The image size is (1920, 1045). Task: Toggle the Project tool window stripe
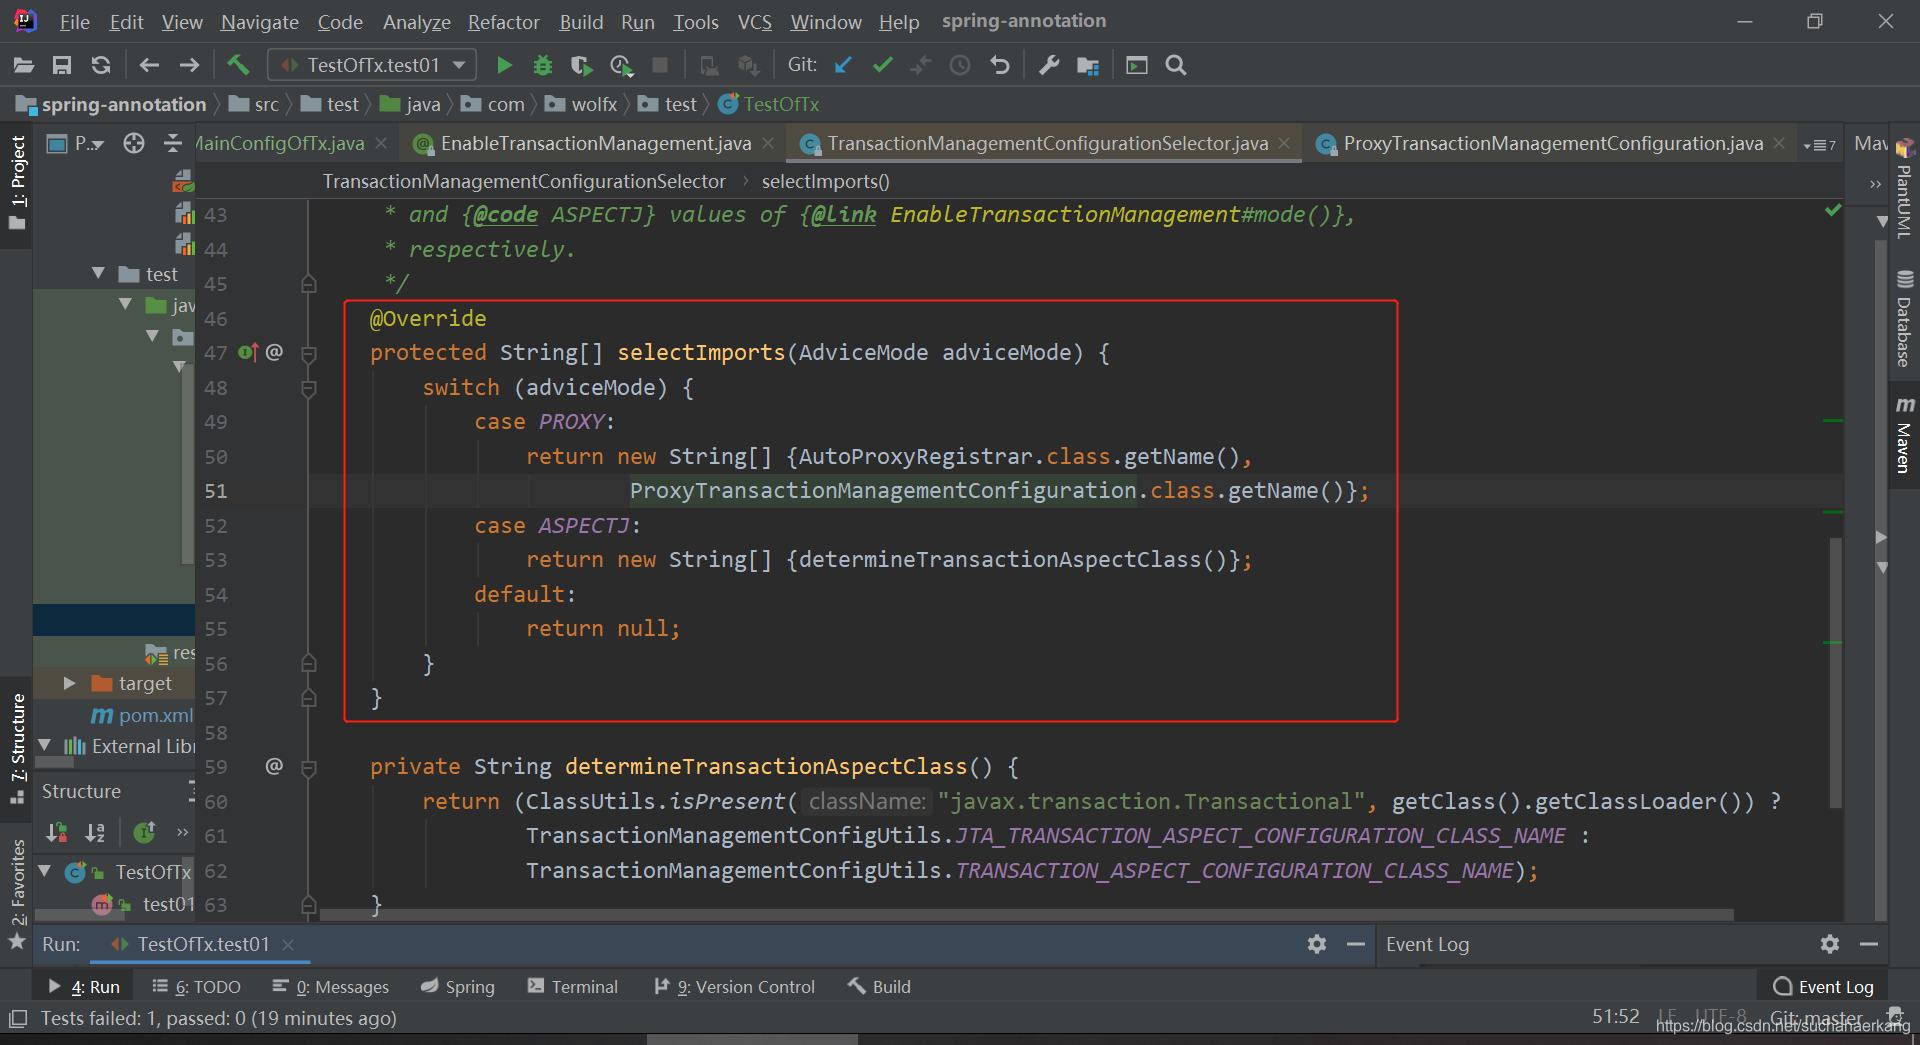(x=17, y=182)
